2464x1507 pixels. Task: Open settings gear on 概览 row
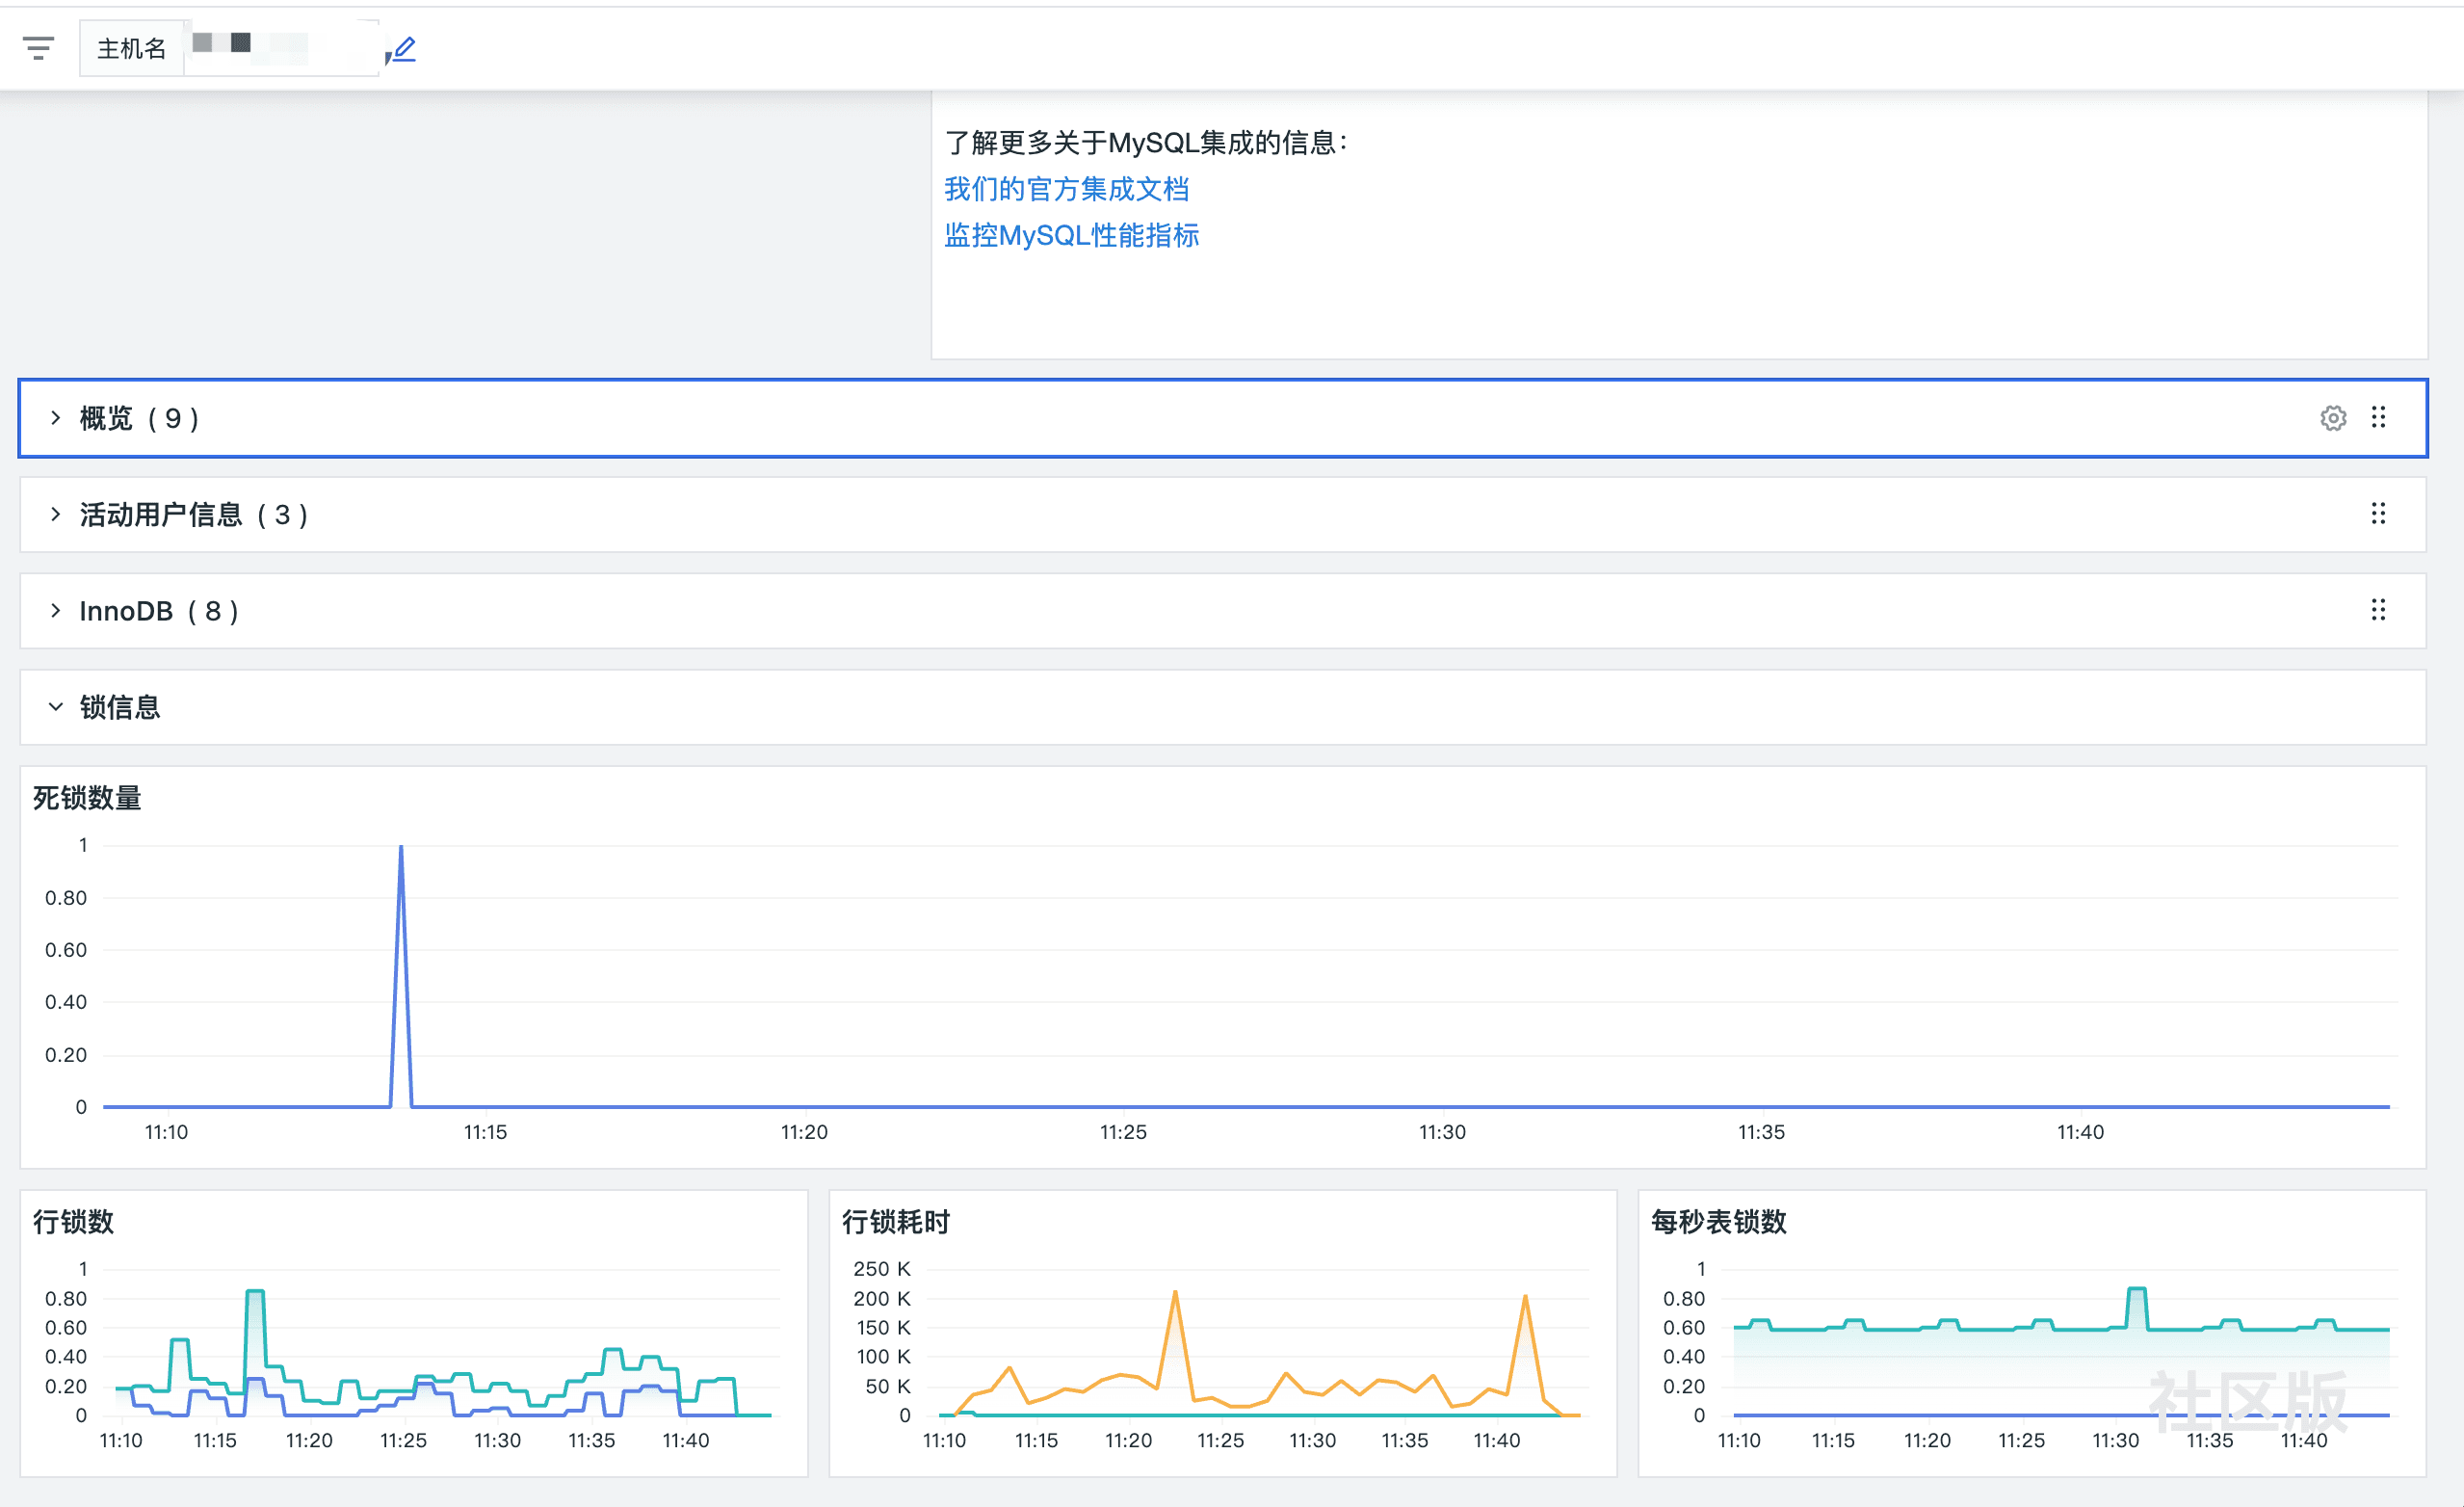coord(2332,418)
